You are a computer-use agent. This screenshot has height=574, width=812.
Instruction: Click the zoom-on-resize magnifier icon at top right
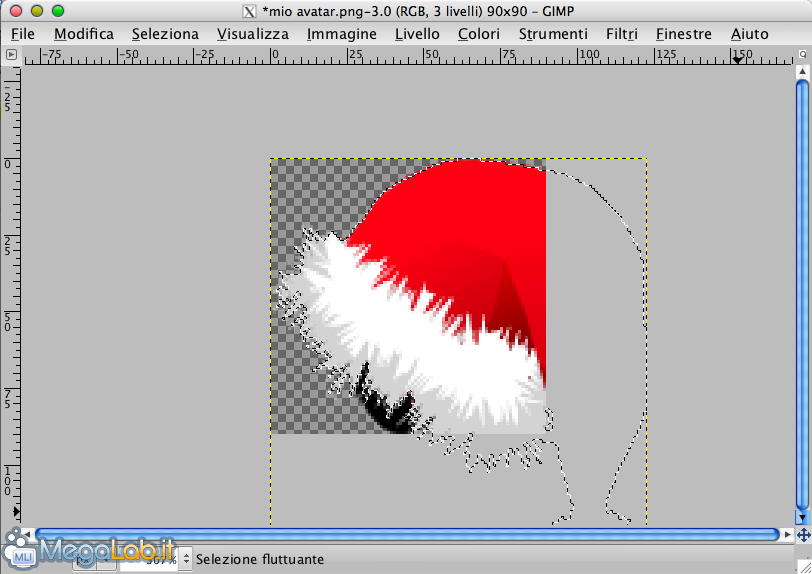[x=803, y=54]
